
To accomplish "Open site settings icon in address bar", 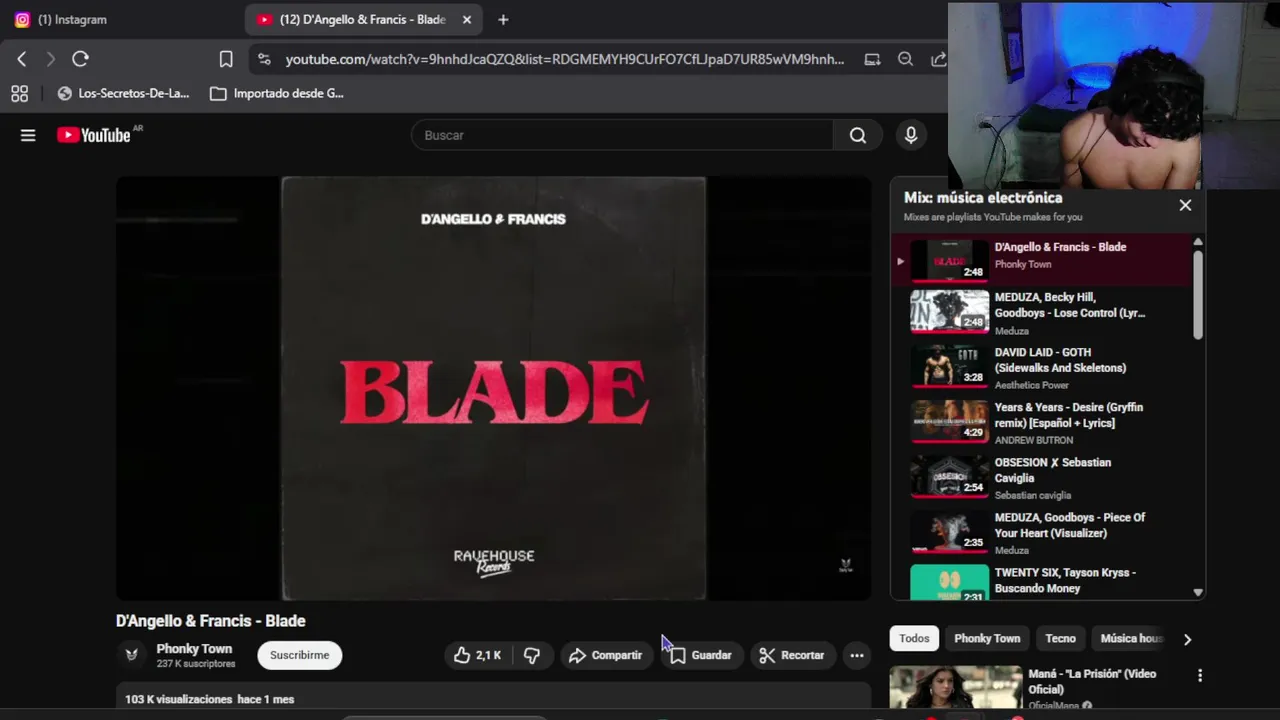I will [264, 59].
